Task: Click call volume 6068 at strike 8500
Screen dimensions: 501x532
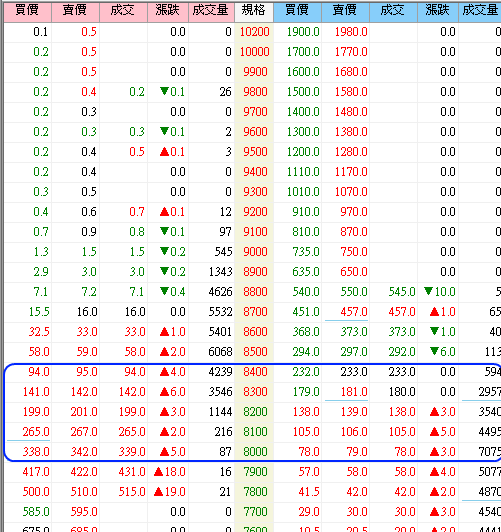Action: point(220,352)
